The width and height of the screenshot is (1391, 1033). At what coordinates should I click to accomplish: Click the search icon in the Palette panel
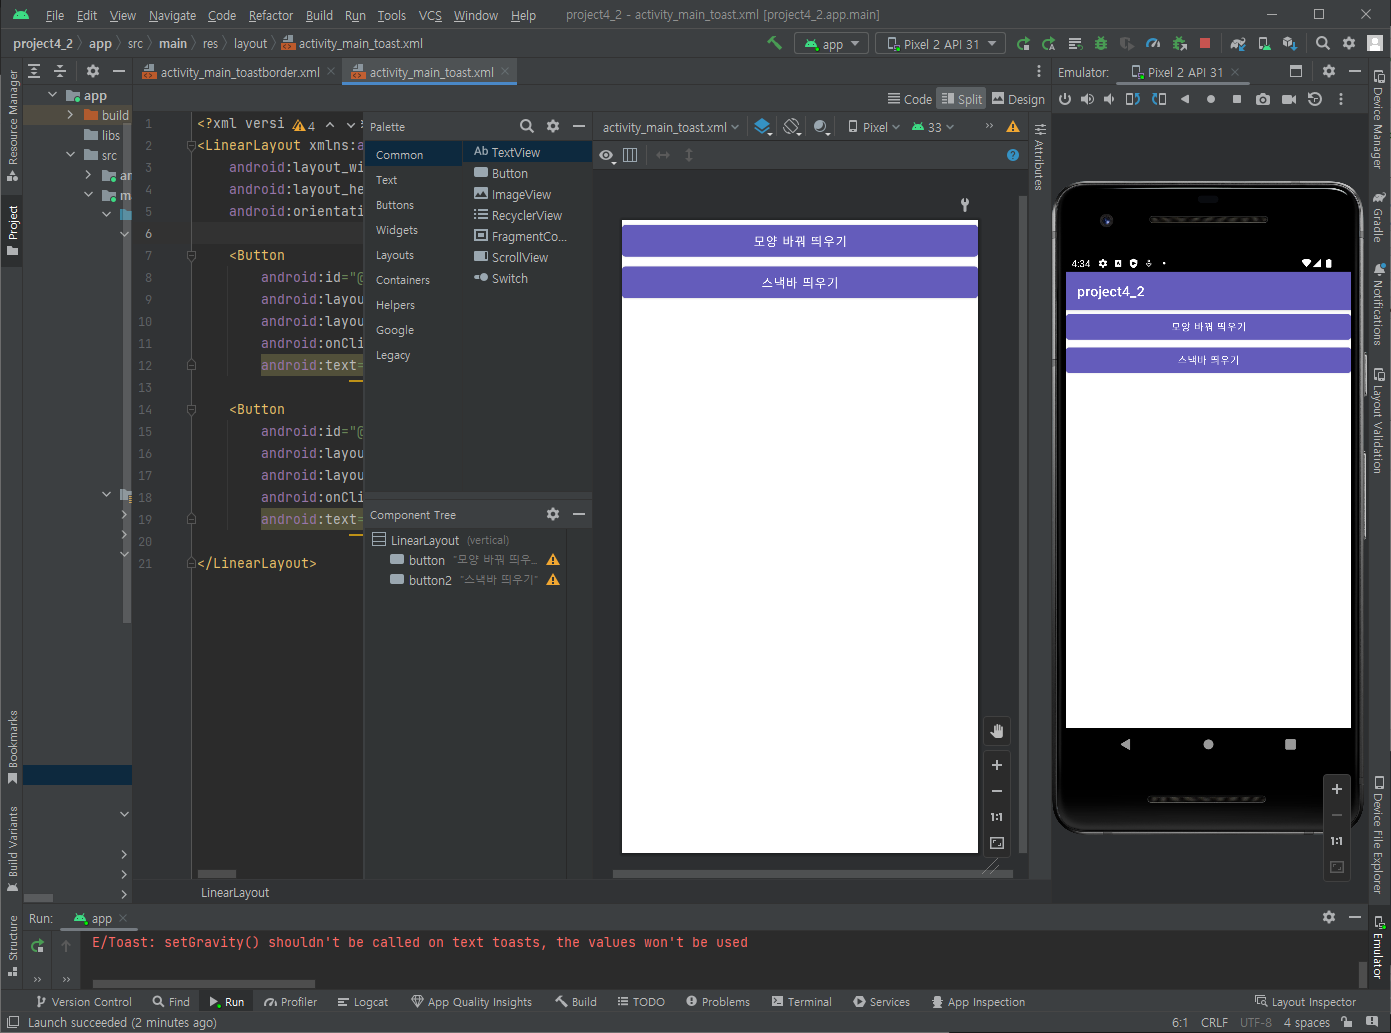click(x=526, y=126)
